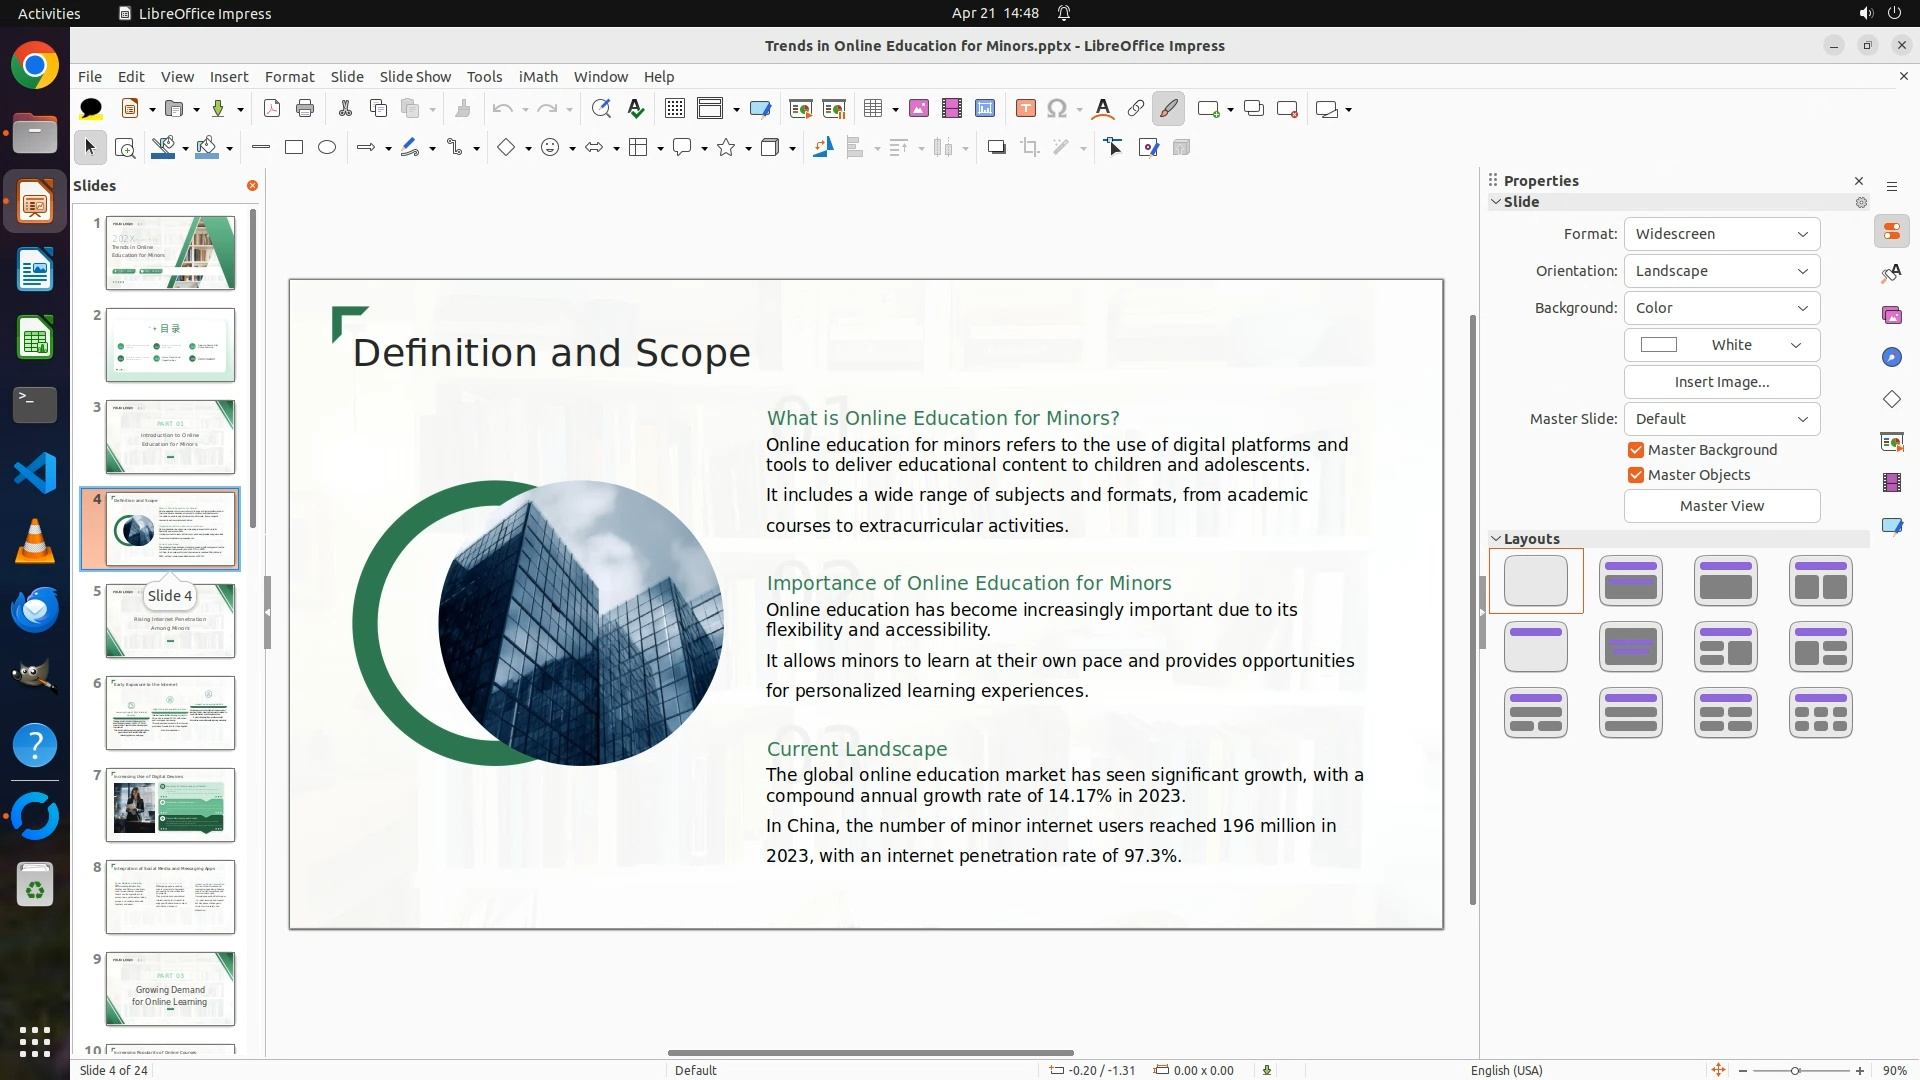Toggle the Display Grid icon
This screenshot has height=1080, width=1920.
click(x=675, y=109)
